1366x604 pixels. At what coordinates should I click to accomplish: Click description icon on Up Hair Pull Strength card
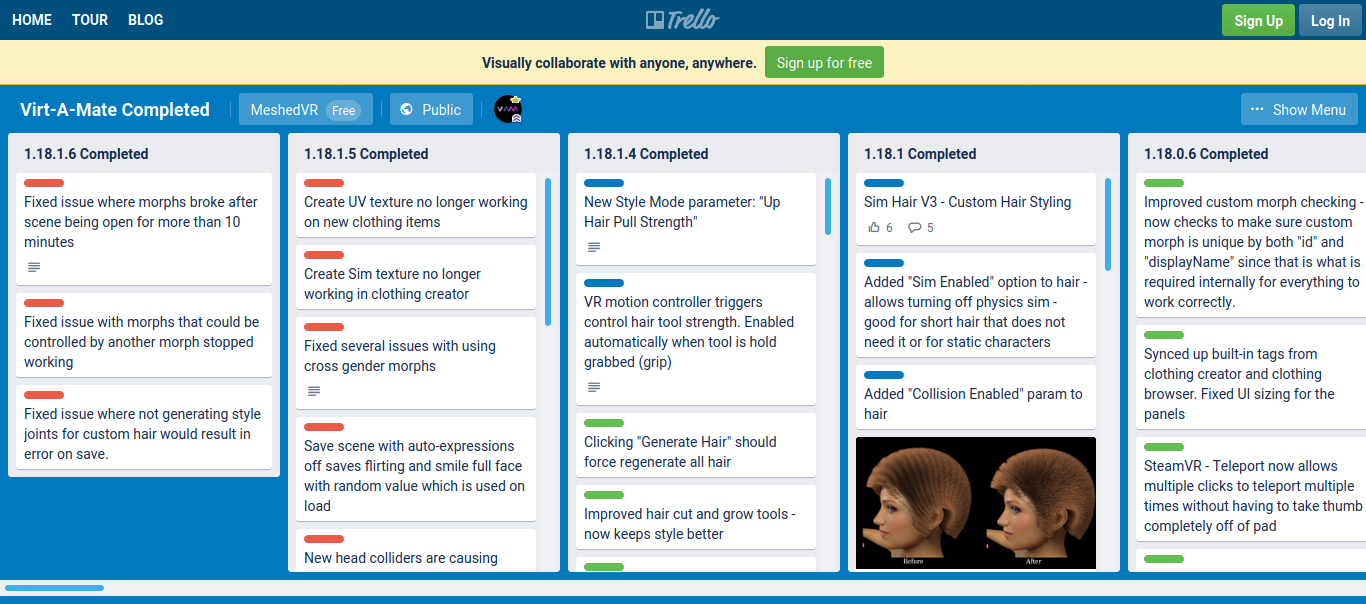594,247
